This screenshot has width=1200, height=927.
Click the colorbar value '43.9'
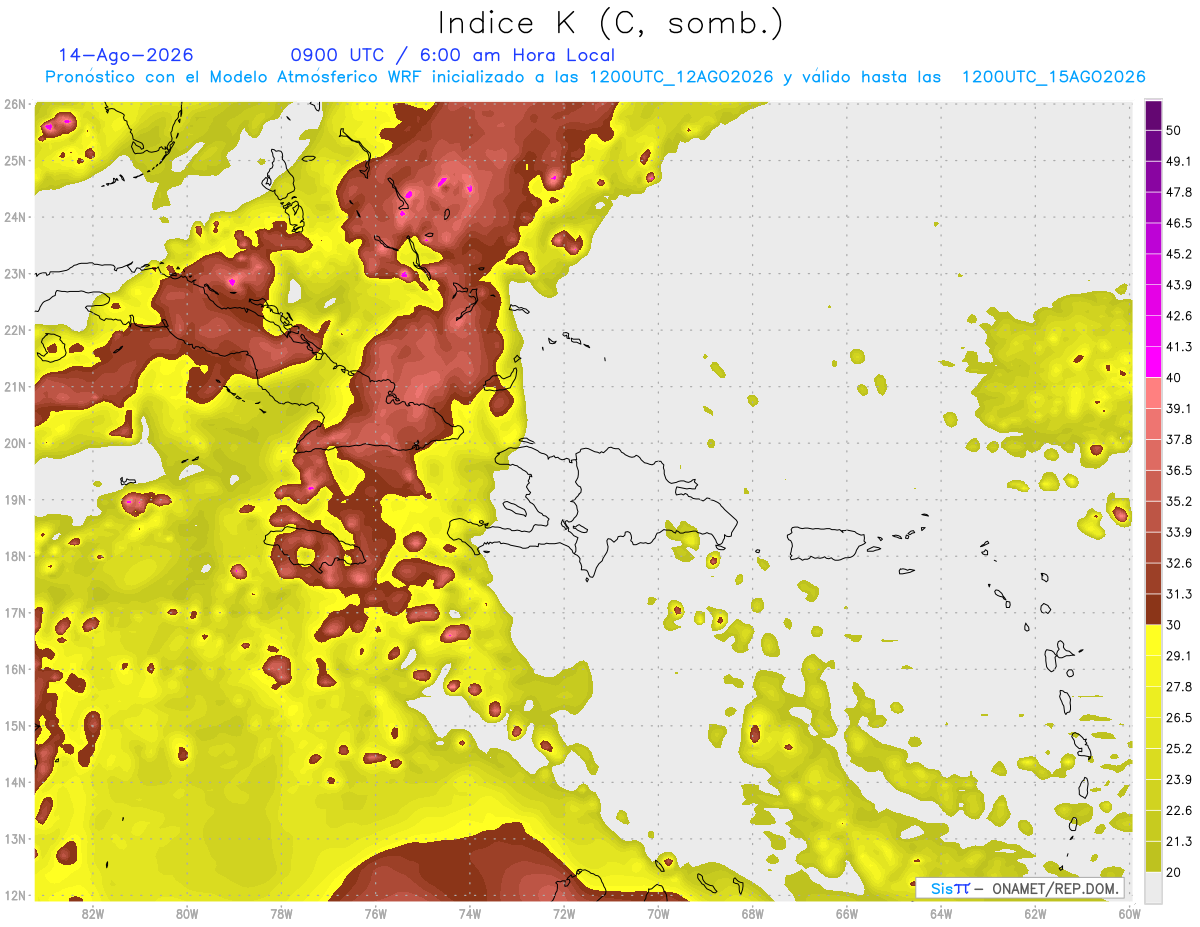pyautogui.click(x=1179, y=285)
